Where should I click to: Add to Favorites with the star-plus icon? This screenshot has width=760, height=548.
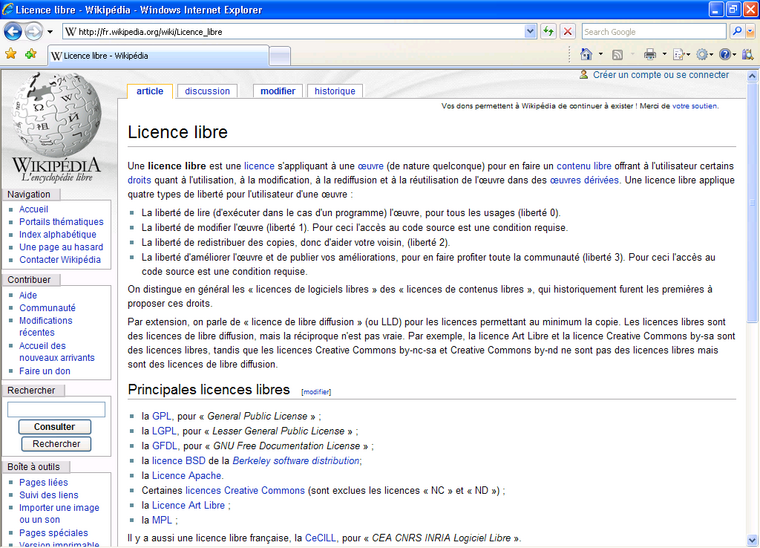tap(31, 54)
